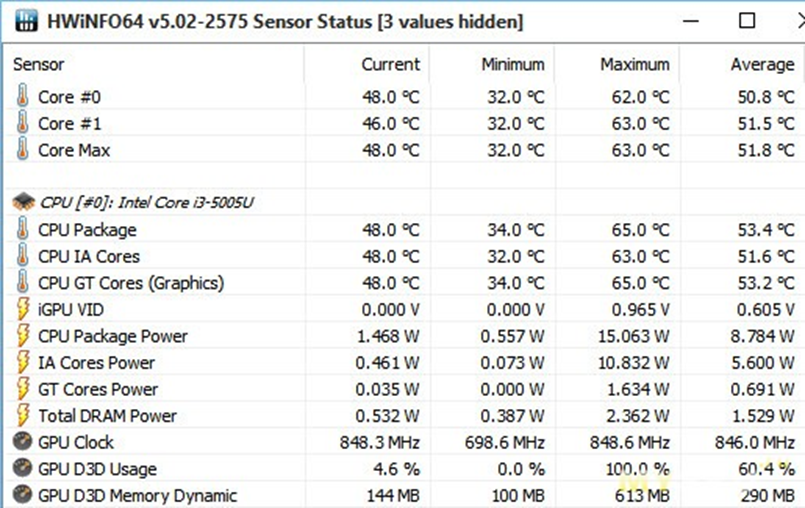Viewport: 805px width, 508px height.
Task: Click the gauge icon beside GPU Clock
Action: click(22, 442)
